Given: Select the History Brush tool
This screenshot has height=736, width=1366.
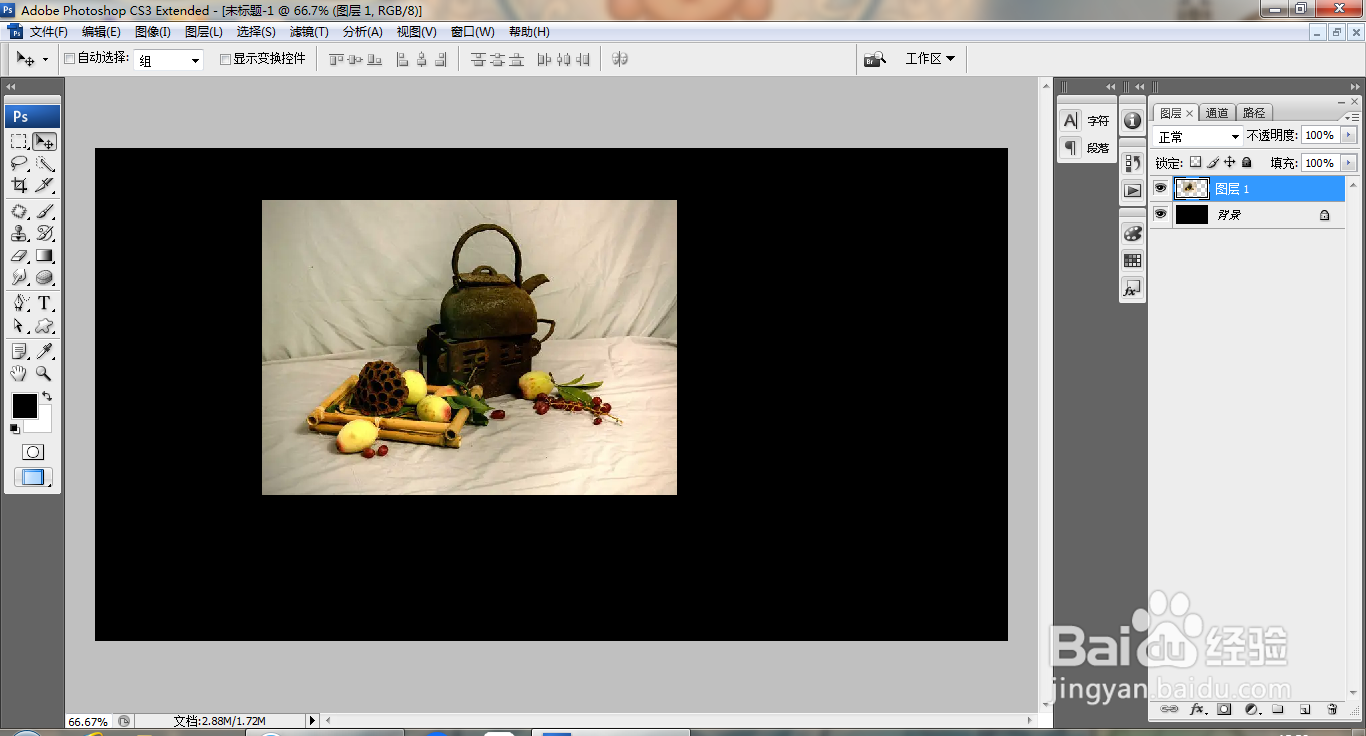Looking at the screenshot, I should click(x=45, y=234).
